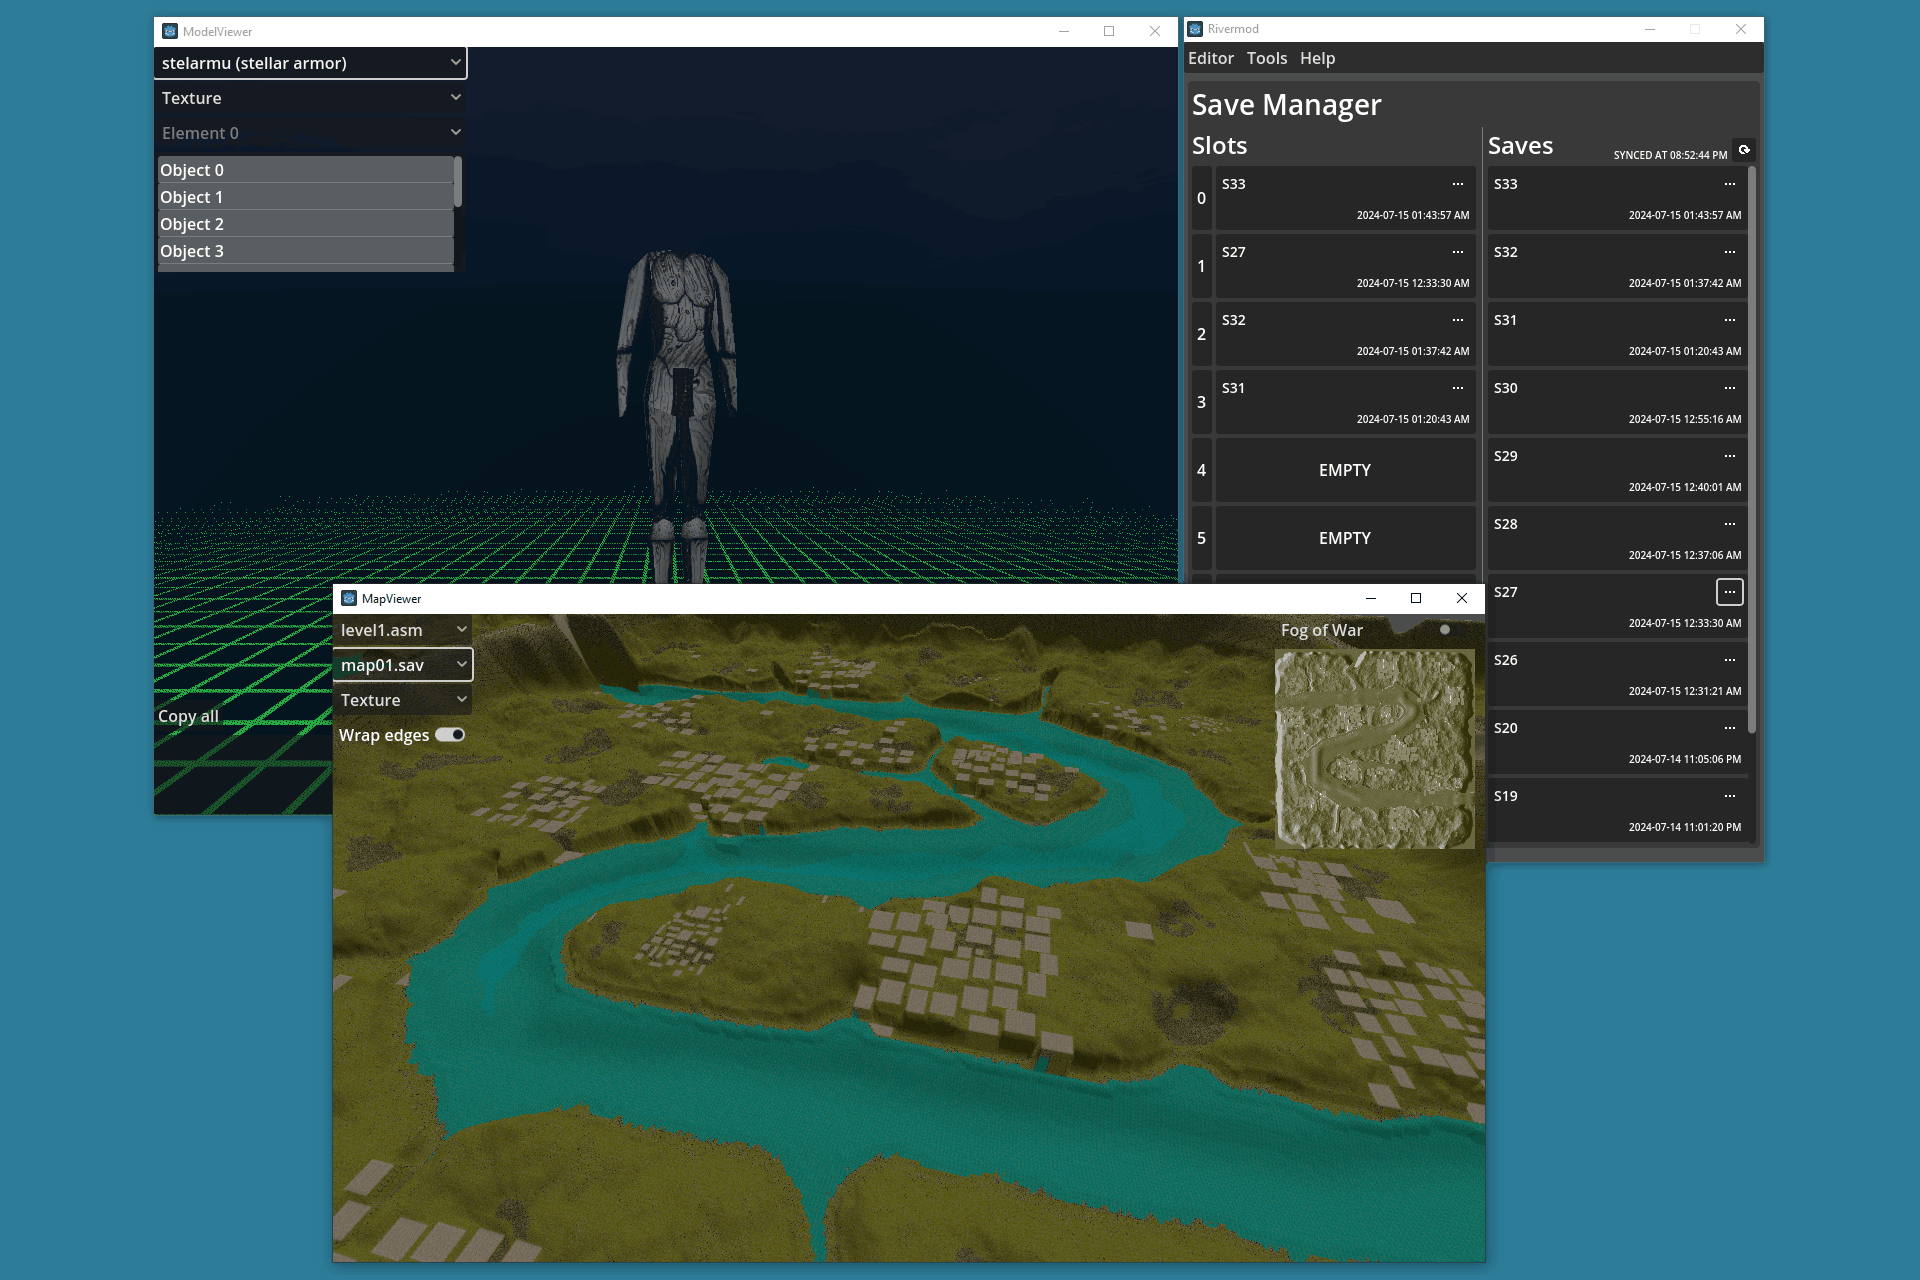This screenshot has height=1280, width=1920.
Task: Open the Tools menu in Rivermod
Action: 1266,58
